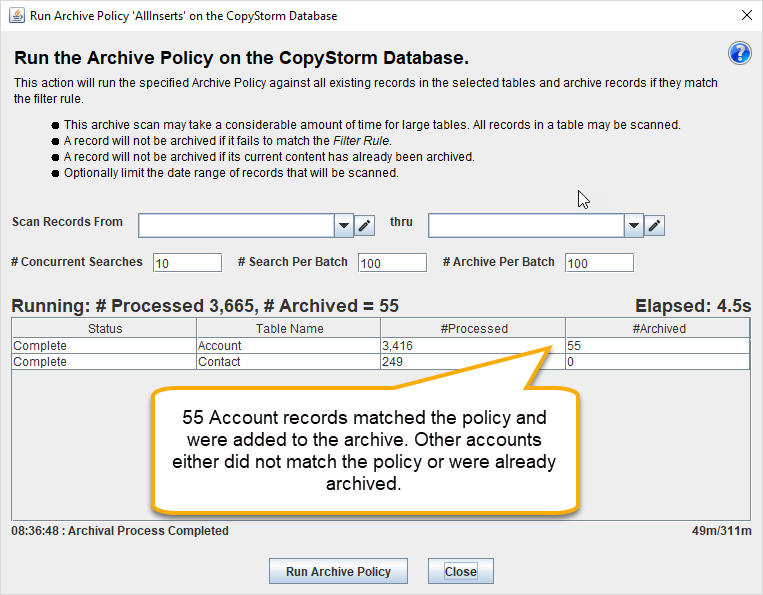The height and width of the screenshot is (595, 763).
Task: Click the Run Archive Policy button
Action: [338, 571]
